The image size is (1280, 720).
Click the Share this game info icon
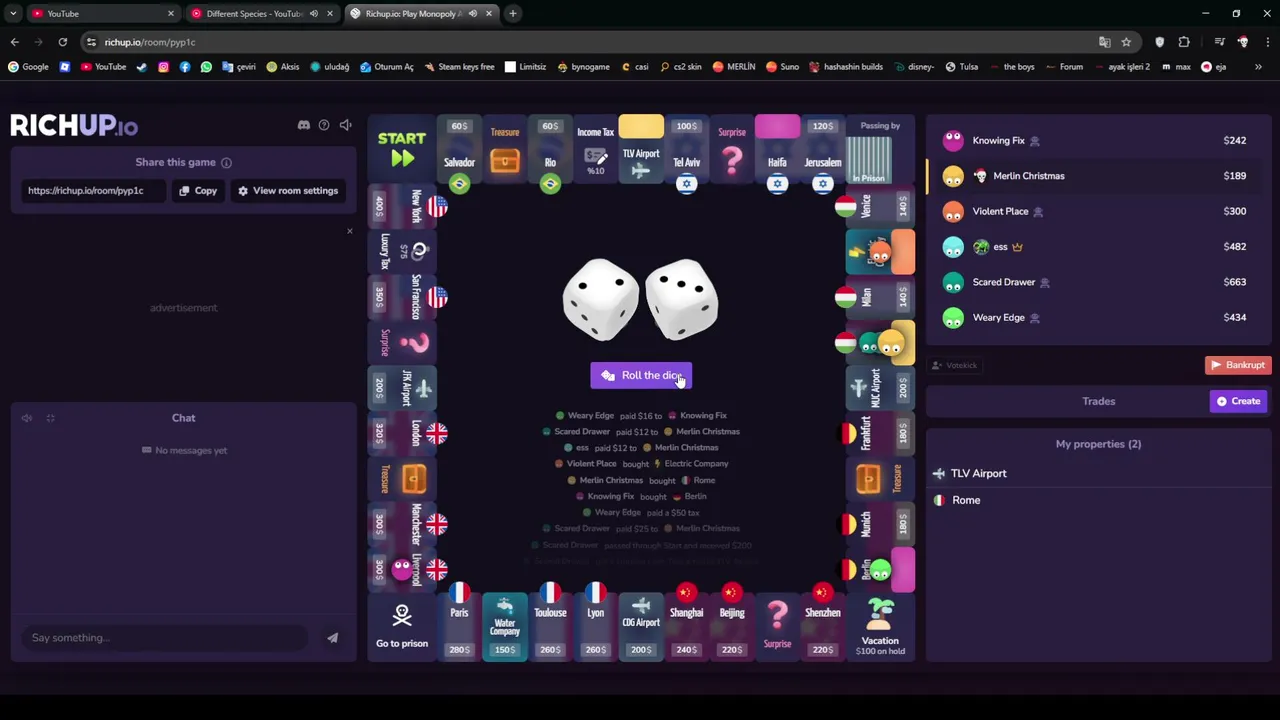point(226,163)
